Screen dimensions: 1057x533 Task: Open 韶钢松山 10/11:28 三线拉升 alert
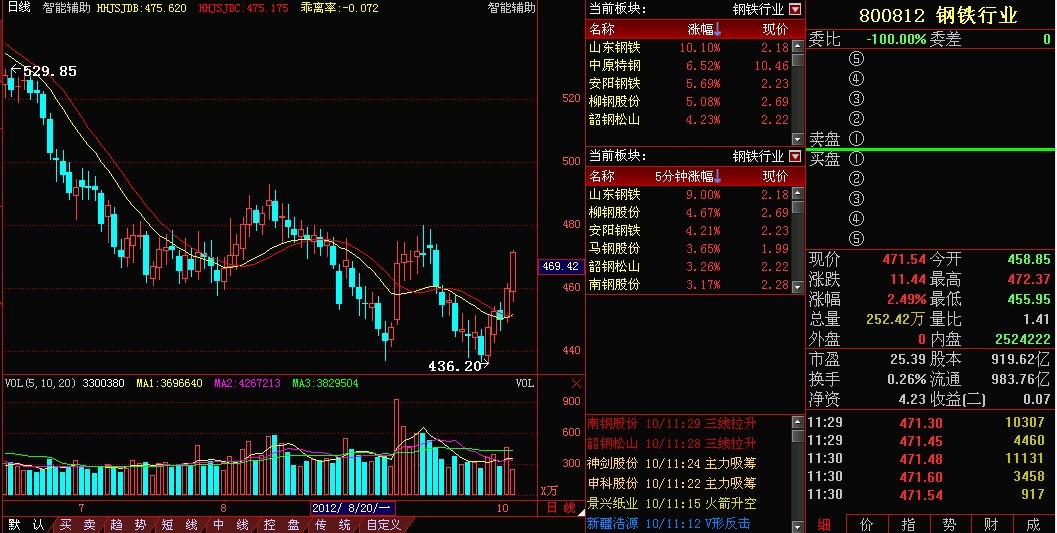pyautogui.click(x=671, y=443)
